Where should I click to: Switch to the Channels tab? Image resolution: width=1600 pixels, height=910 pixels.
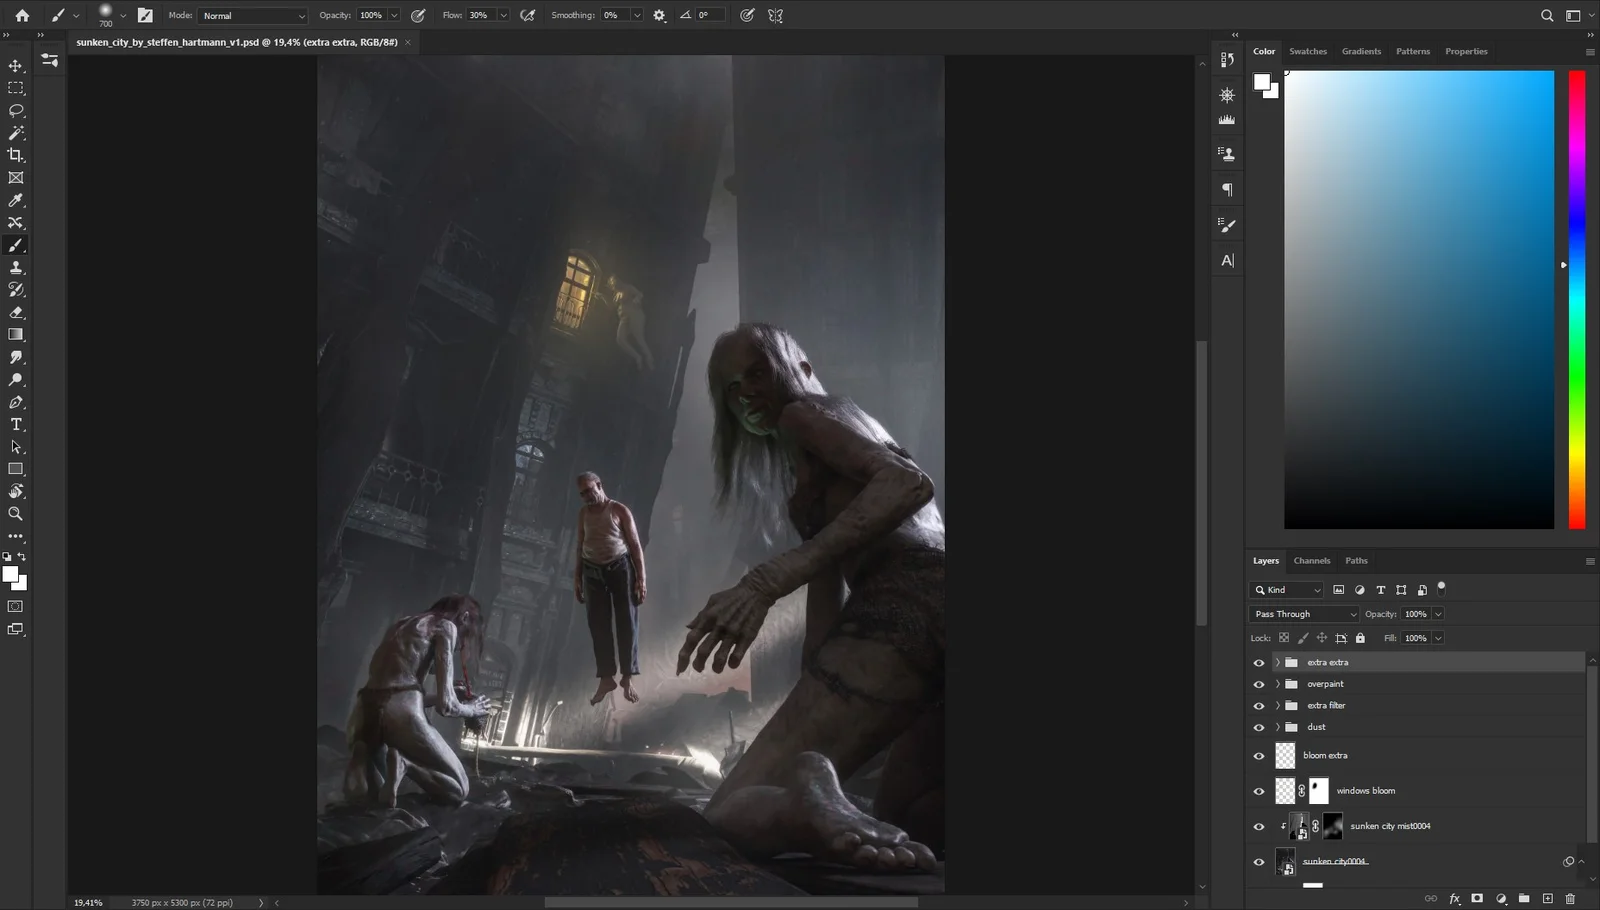1311,560
